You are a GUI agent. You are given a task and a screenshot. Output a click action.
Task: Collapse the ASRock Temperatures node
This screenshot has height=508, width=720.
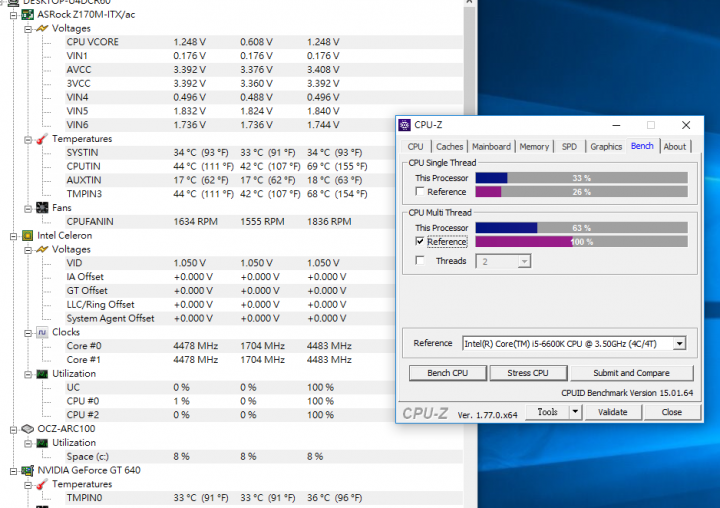28,139
